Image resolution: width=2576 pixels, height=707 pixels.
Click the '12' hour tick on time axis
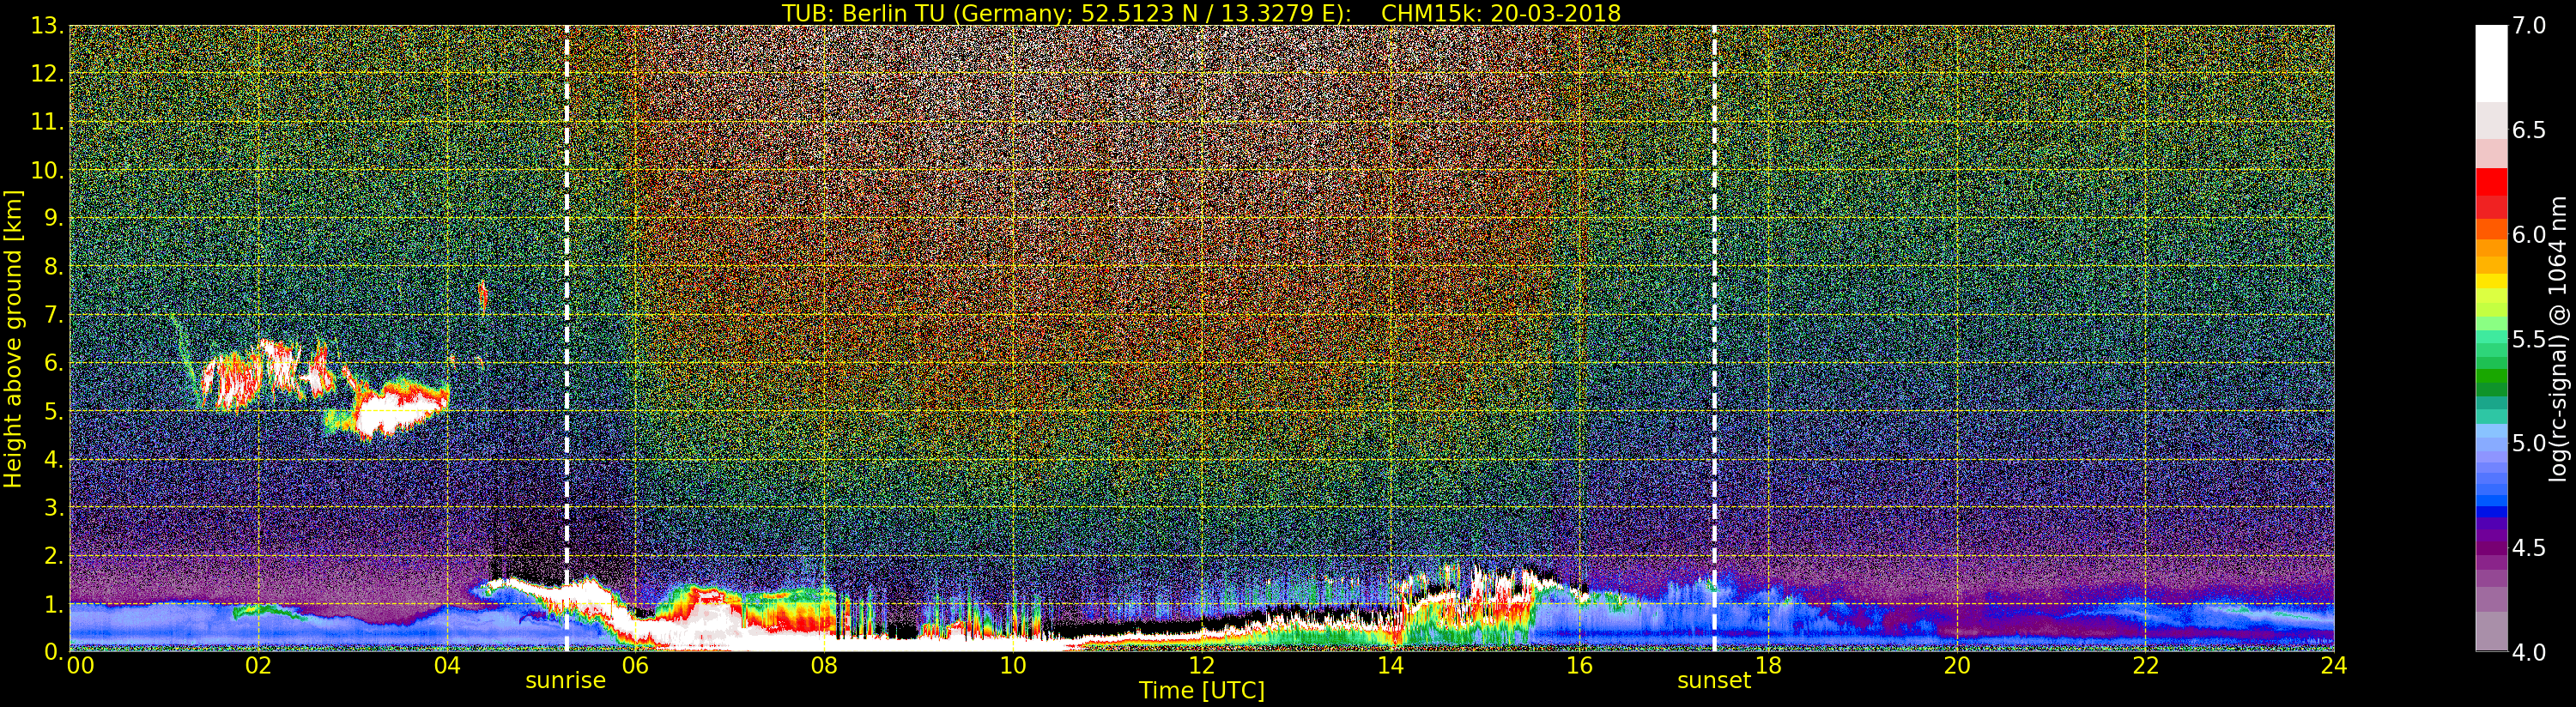point(1201,666)
